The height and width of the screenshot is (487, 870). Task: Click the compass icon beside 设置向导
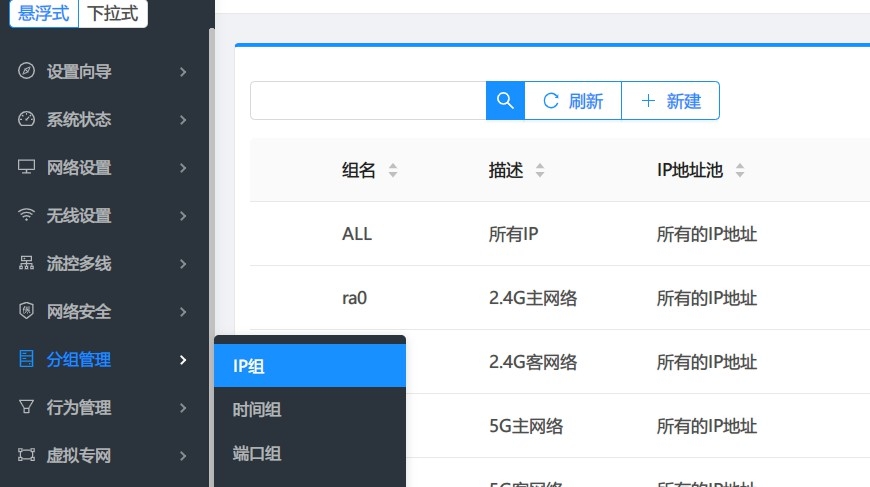tap(27, 72)
